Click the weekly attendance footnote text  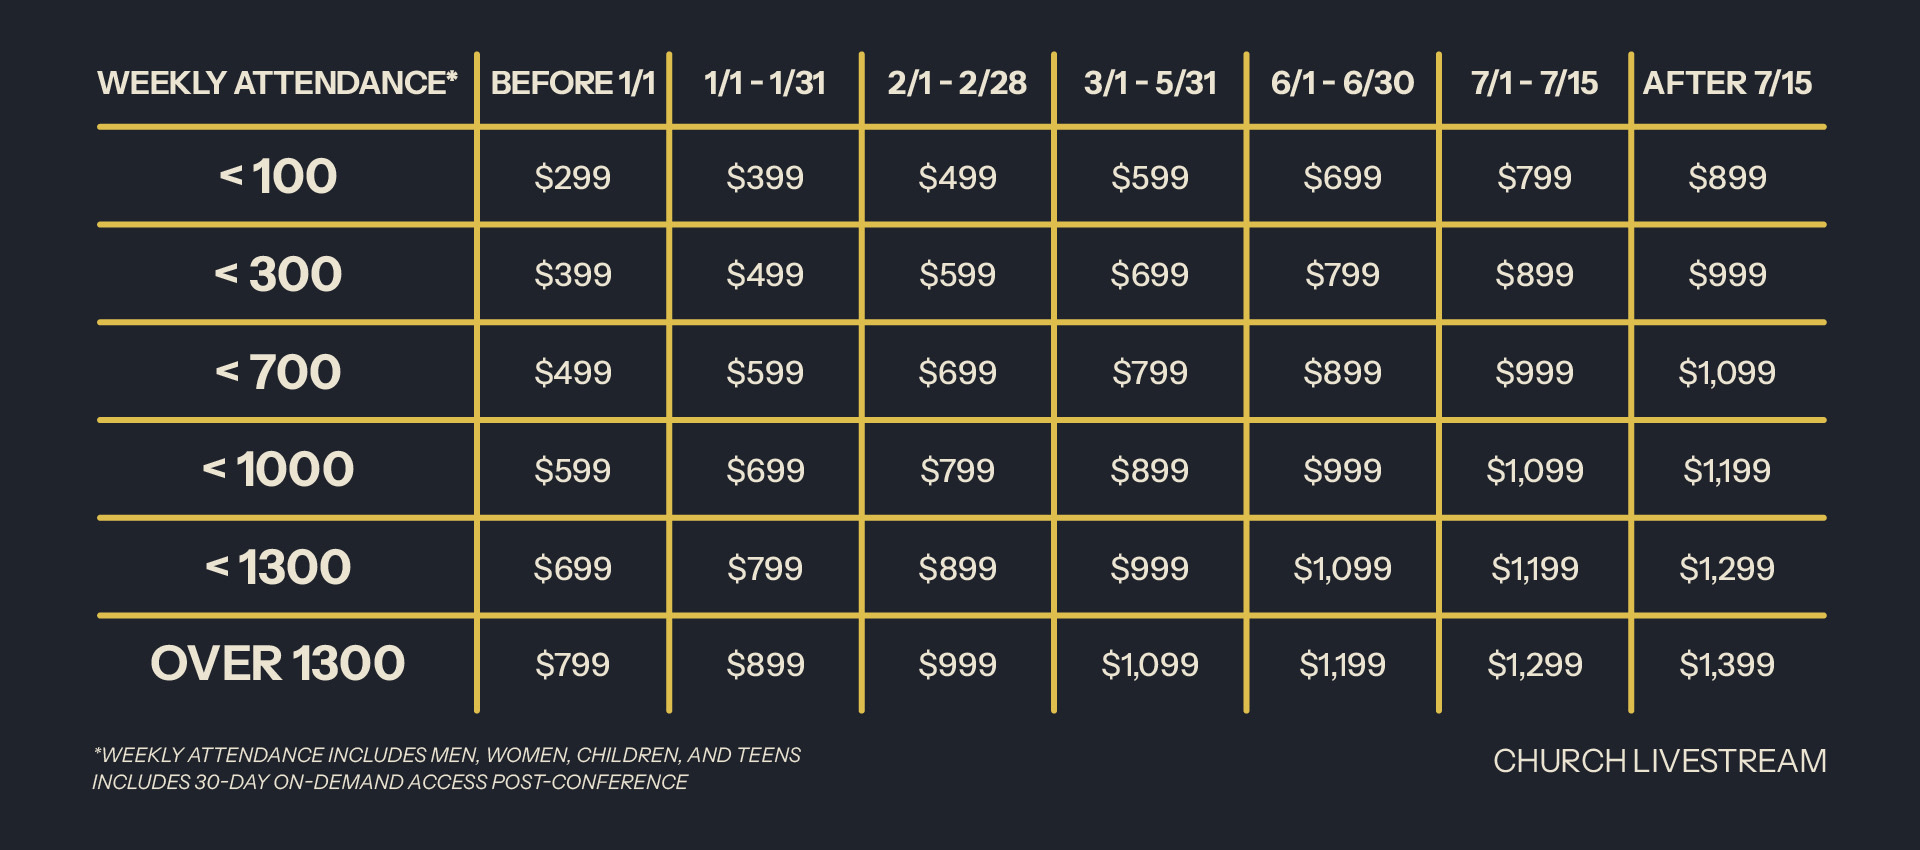[447, 755]
